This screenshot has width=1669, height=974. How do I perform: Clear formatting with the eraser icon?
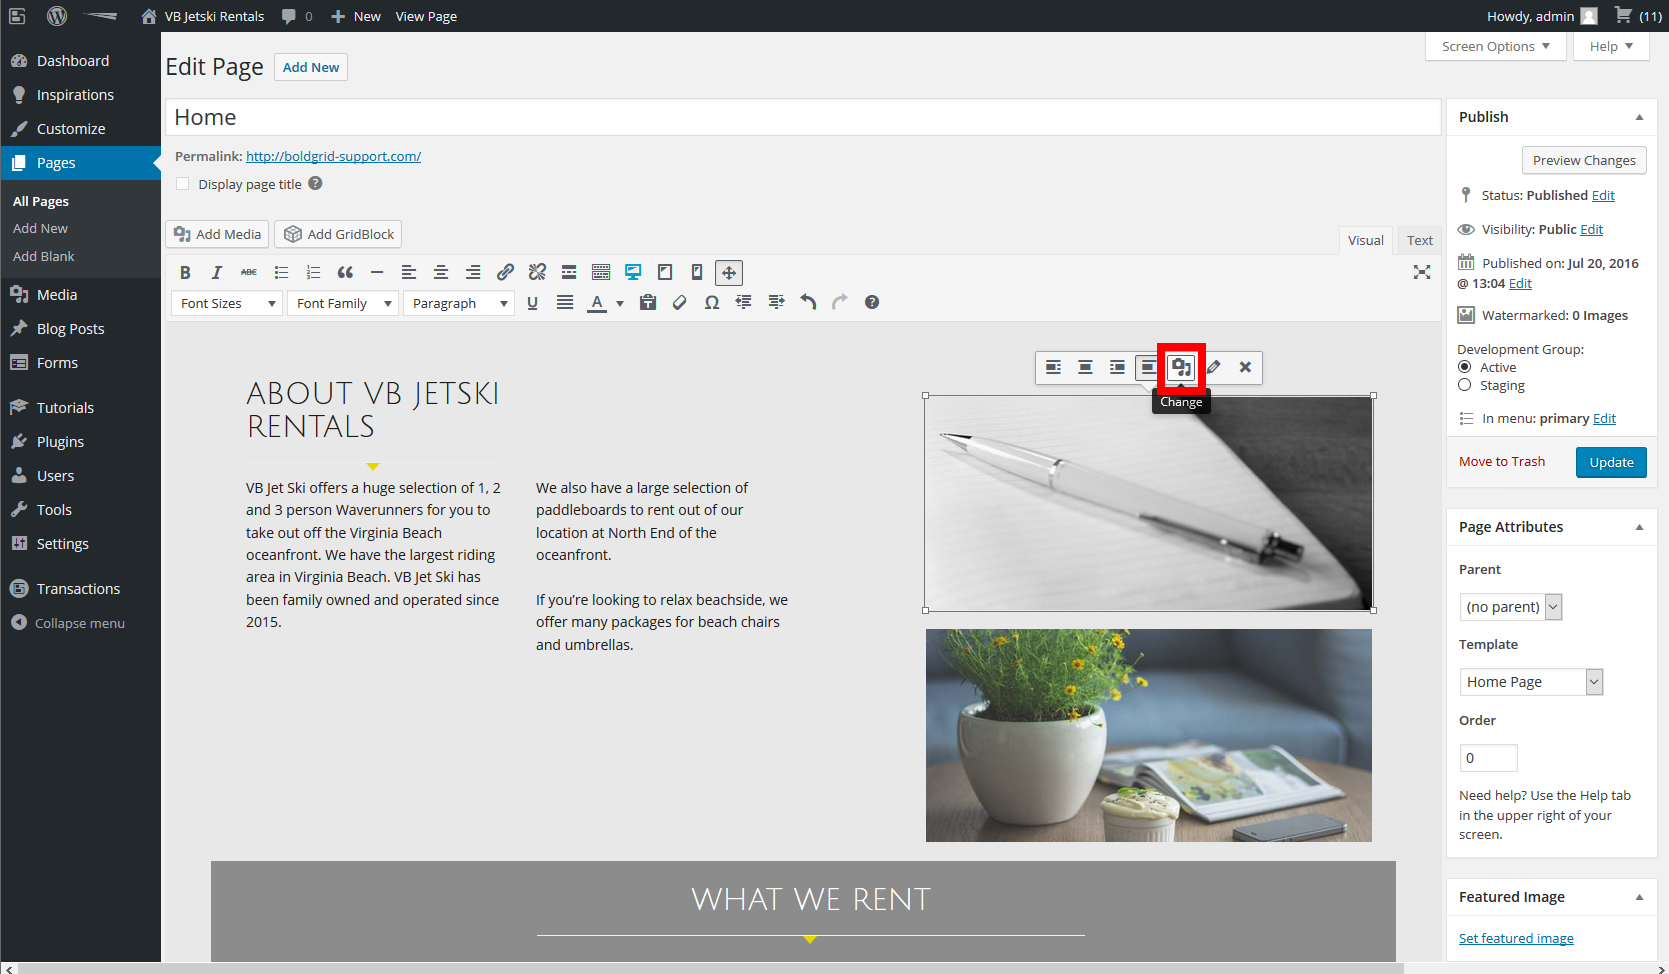point(680,303)
